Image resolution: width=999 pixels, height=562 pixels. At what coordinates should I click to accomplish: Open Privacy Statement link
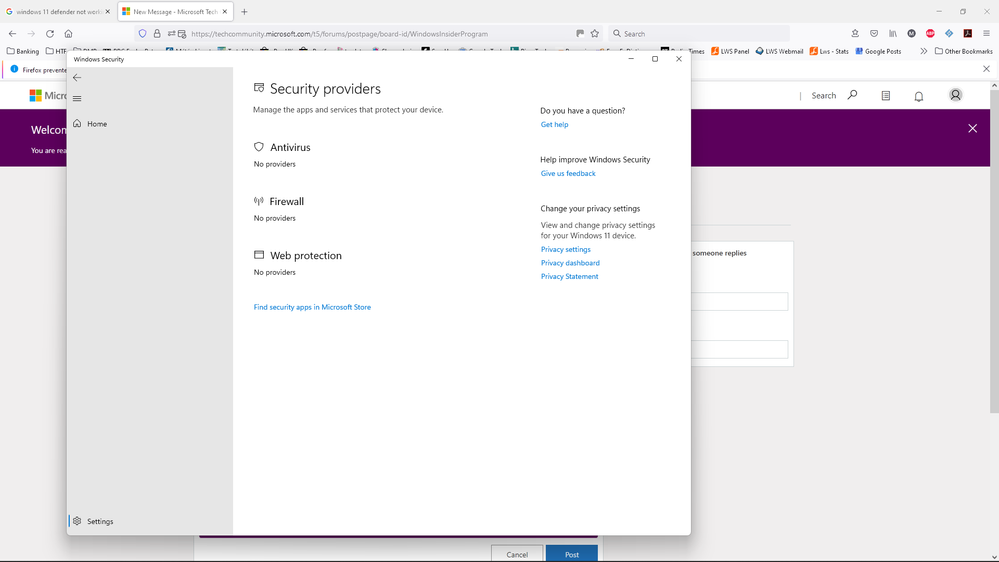pyautogui.click(x=570, y=277)
